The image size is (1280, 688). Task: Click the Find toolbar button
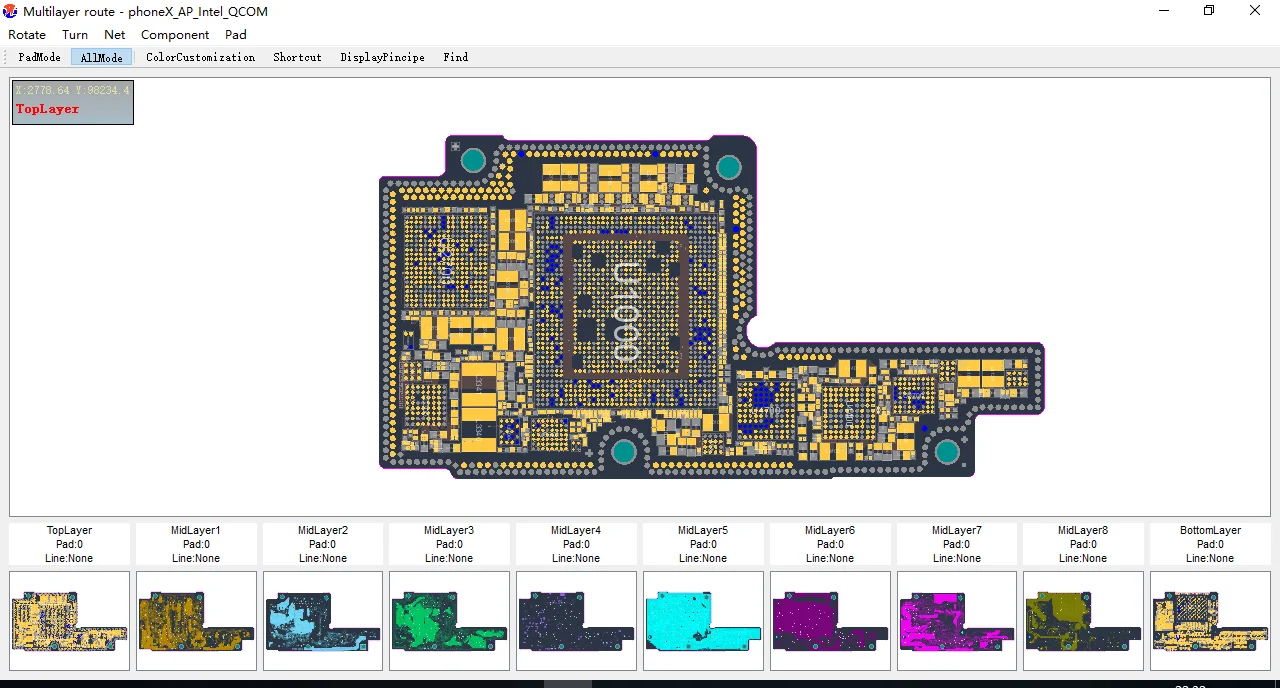455,57
